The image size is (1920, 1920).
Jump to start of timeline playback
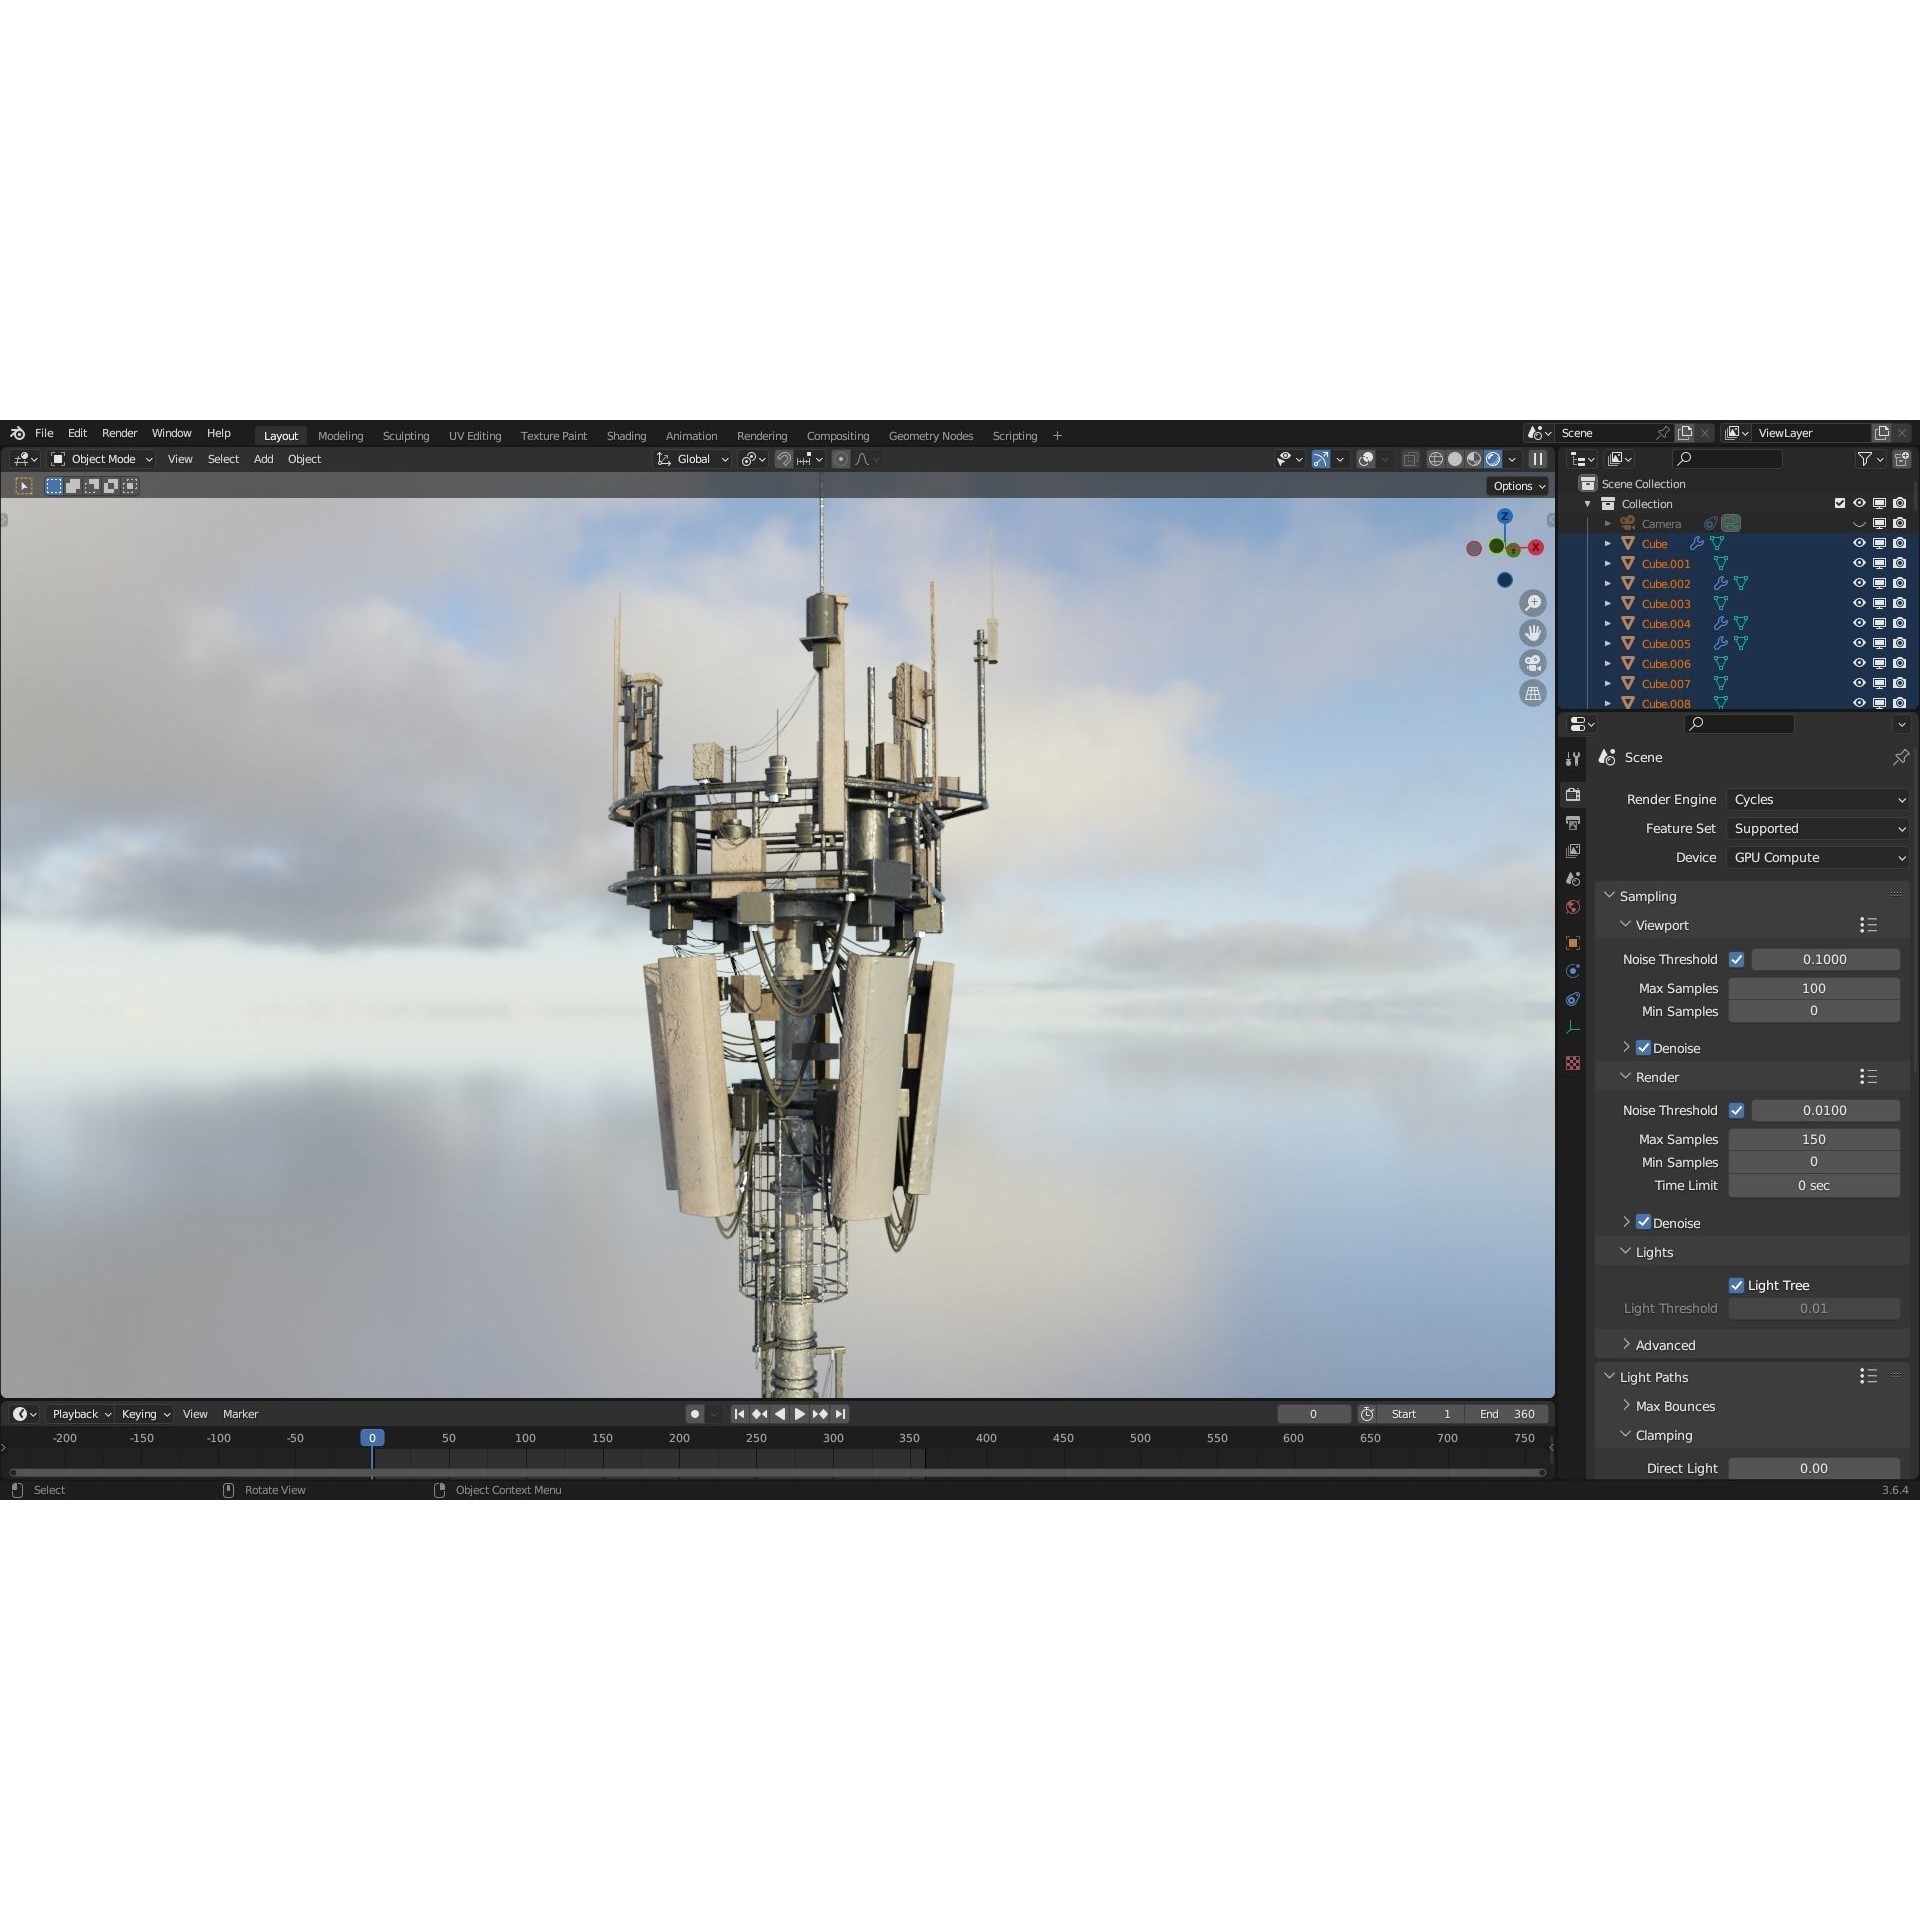pyautogui.click(x=739, y=1413)
